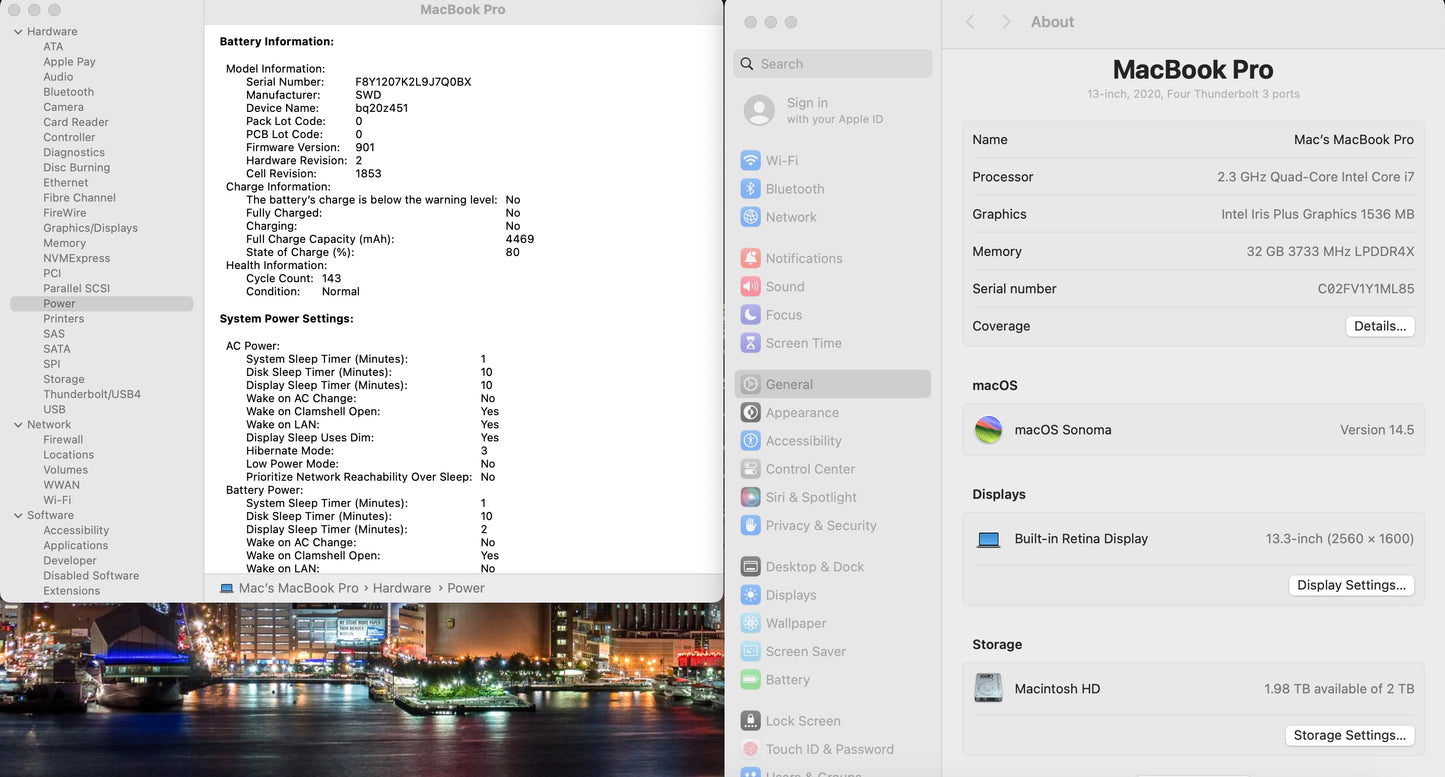Open Wi-Fi settings icon in sidebar
The width and height of the screenshot is (1445, 777).
(750, 161)
